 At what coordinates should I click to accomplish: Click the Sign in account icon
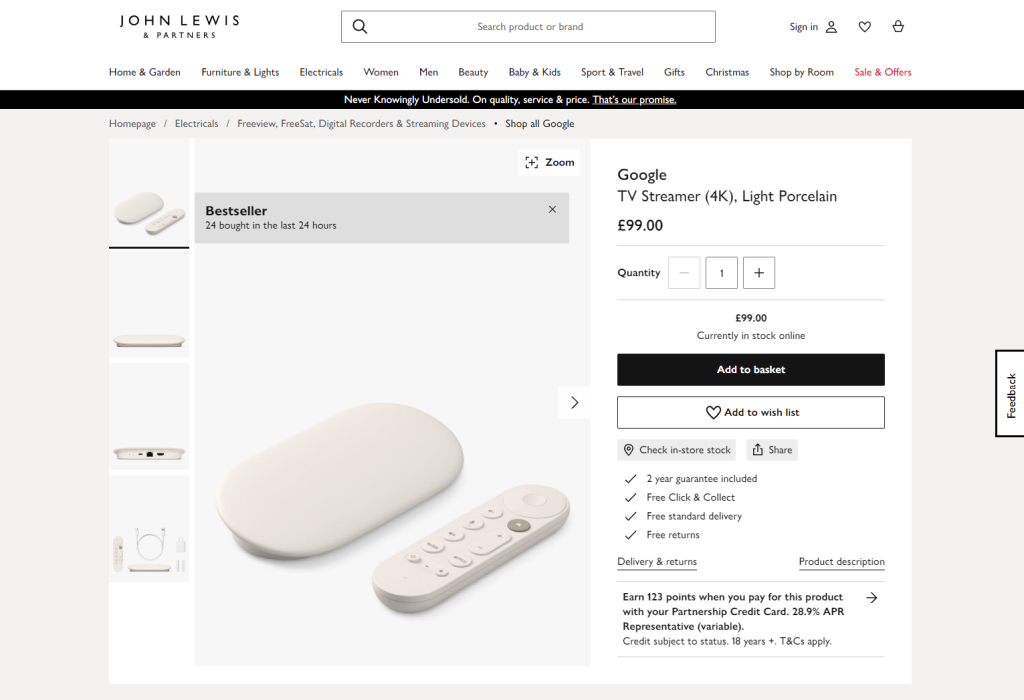[831, 27]
